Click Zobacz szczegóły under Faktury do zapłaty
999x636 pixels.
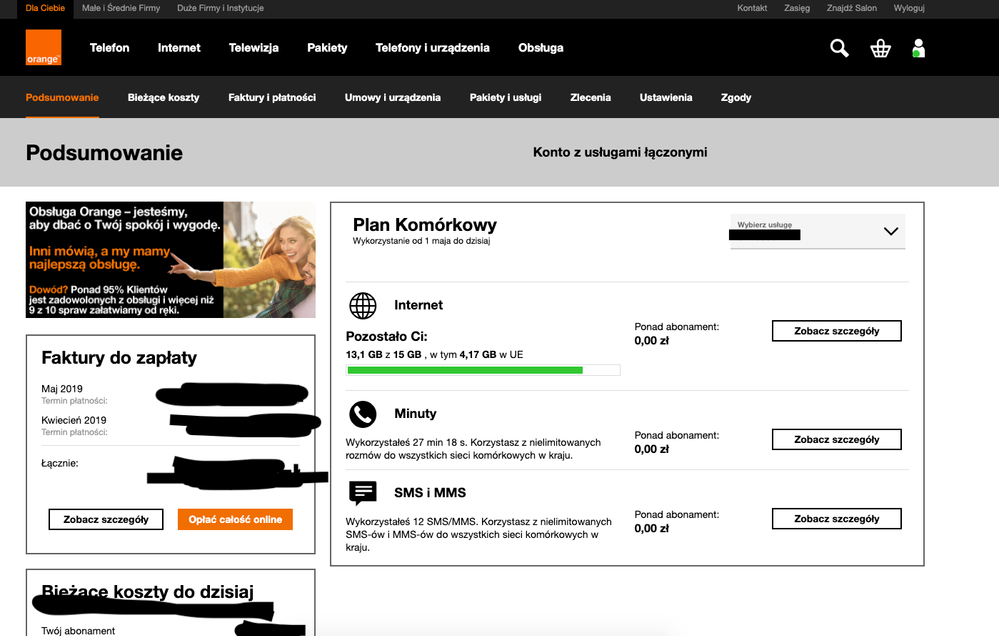(106, 519)
